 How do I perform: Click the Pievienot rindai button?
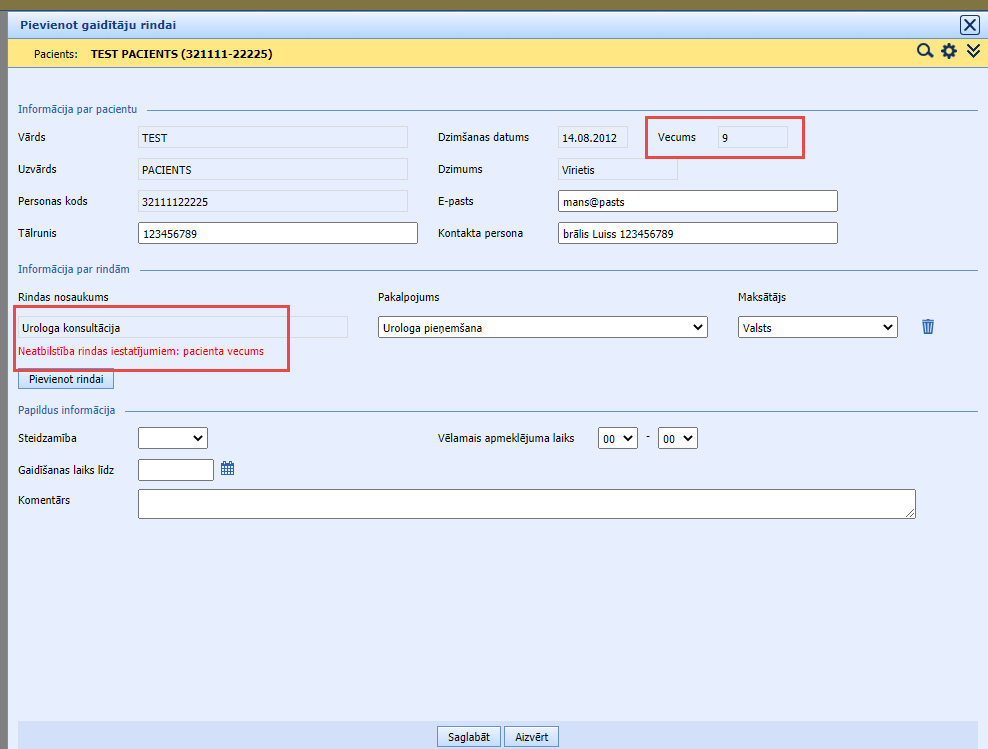[66, 379]
